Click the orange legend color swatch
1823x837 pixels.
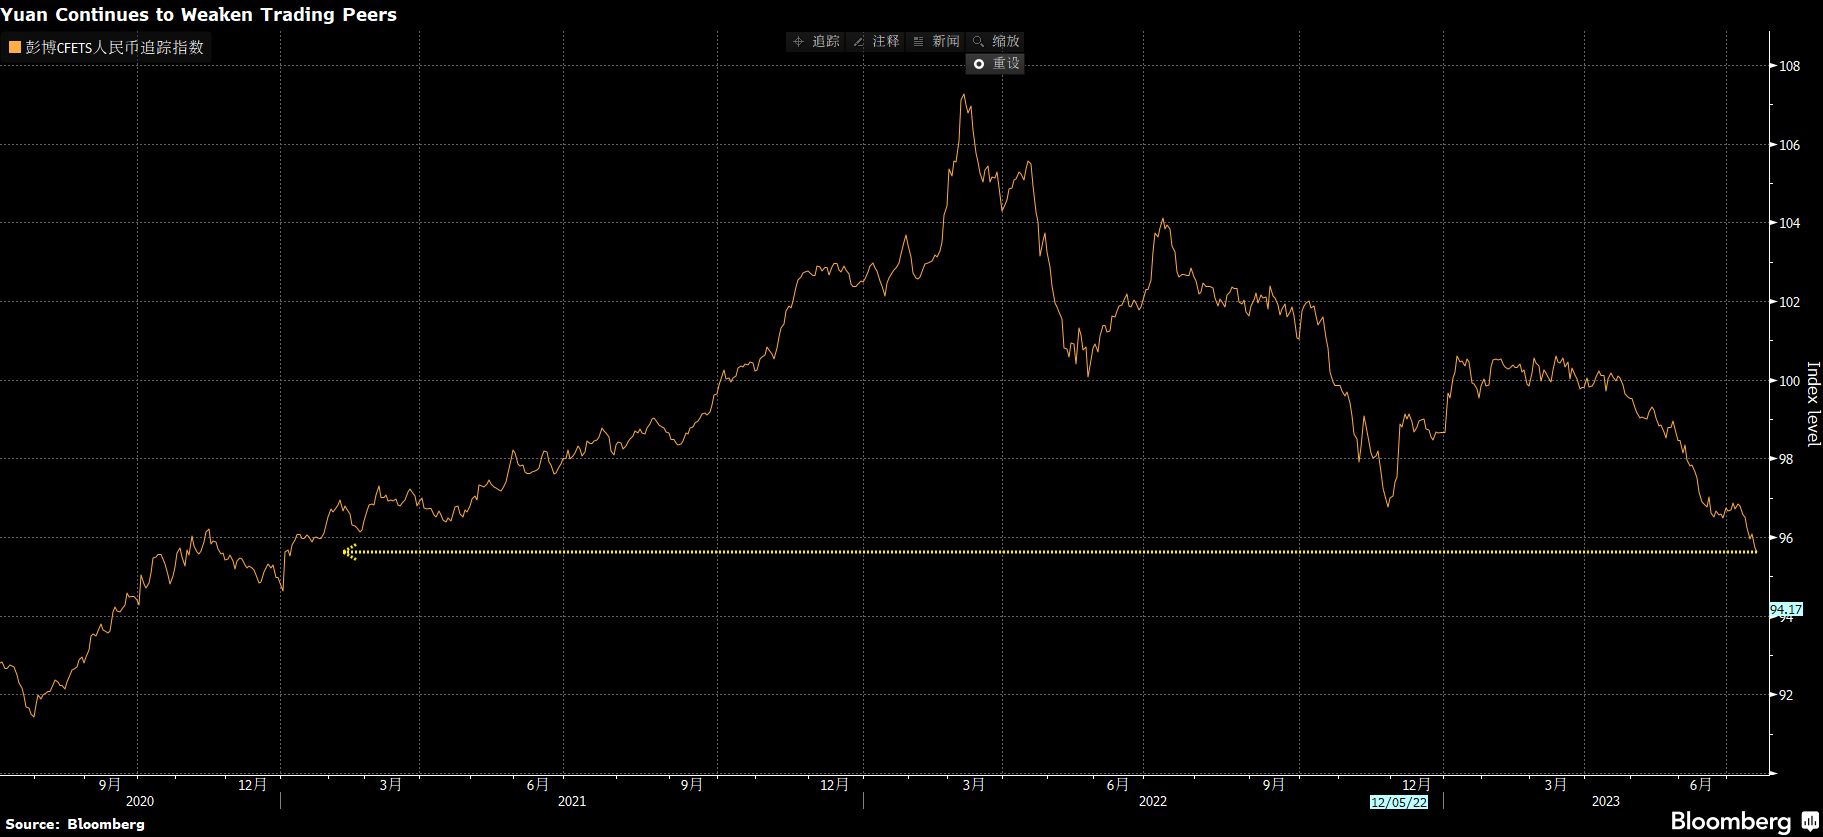[x=15, y=47]
